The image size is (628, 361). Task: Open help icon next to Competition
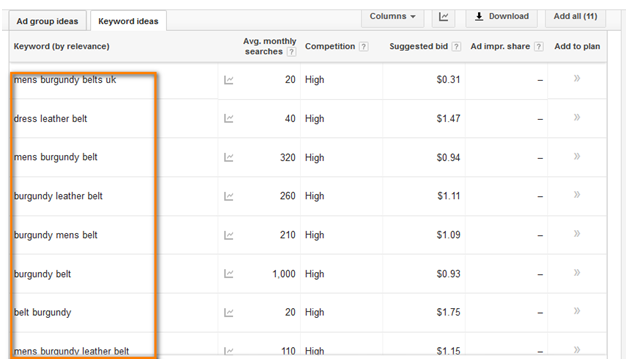(363, 46)
